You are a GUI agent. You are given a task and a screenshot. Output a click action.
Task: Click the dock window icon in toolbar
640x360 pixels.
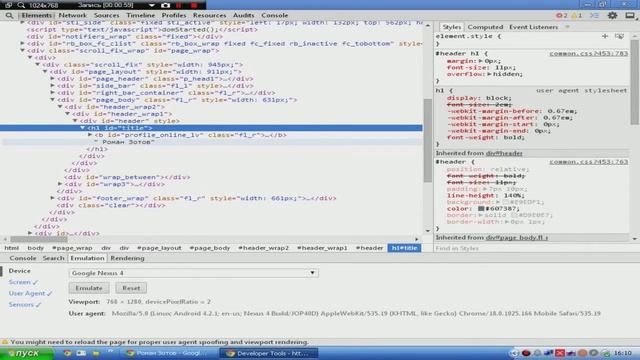click(630, 16)
